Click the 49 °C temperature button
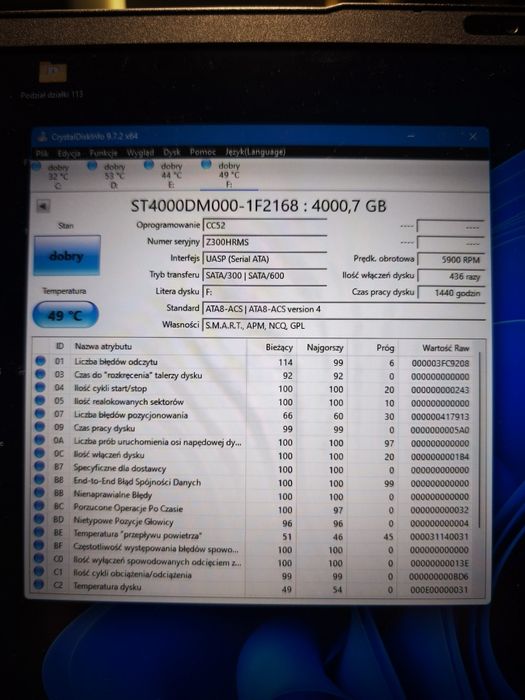 (x=65, y=316)
